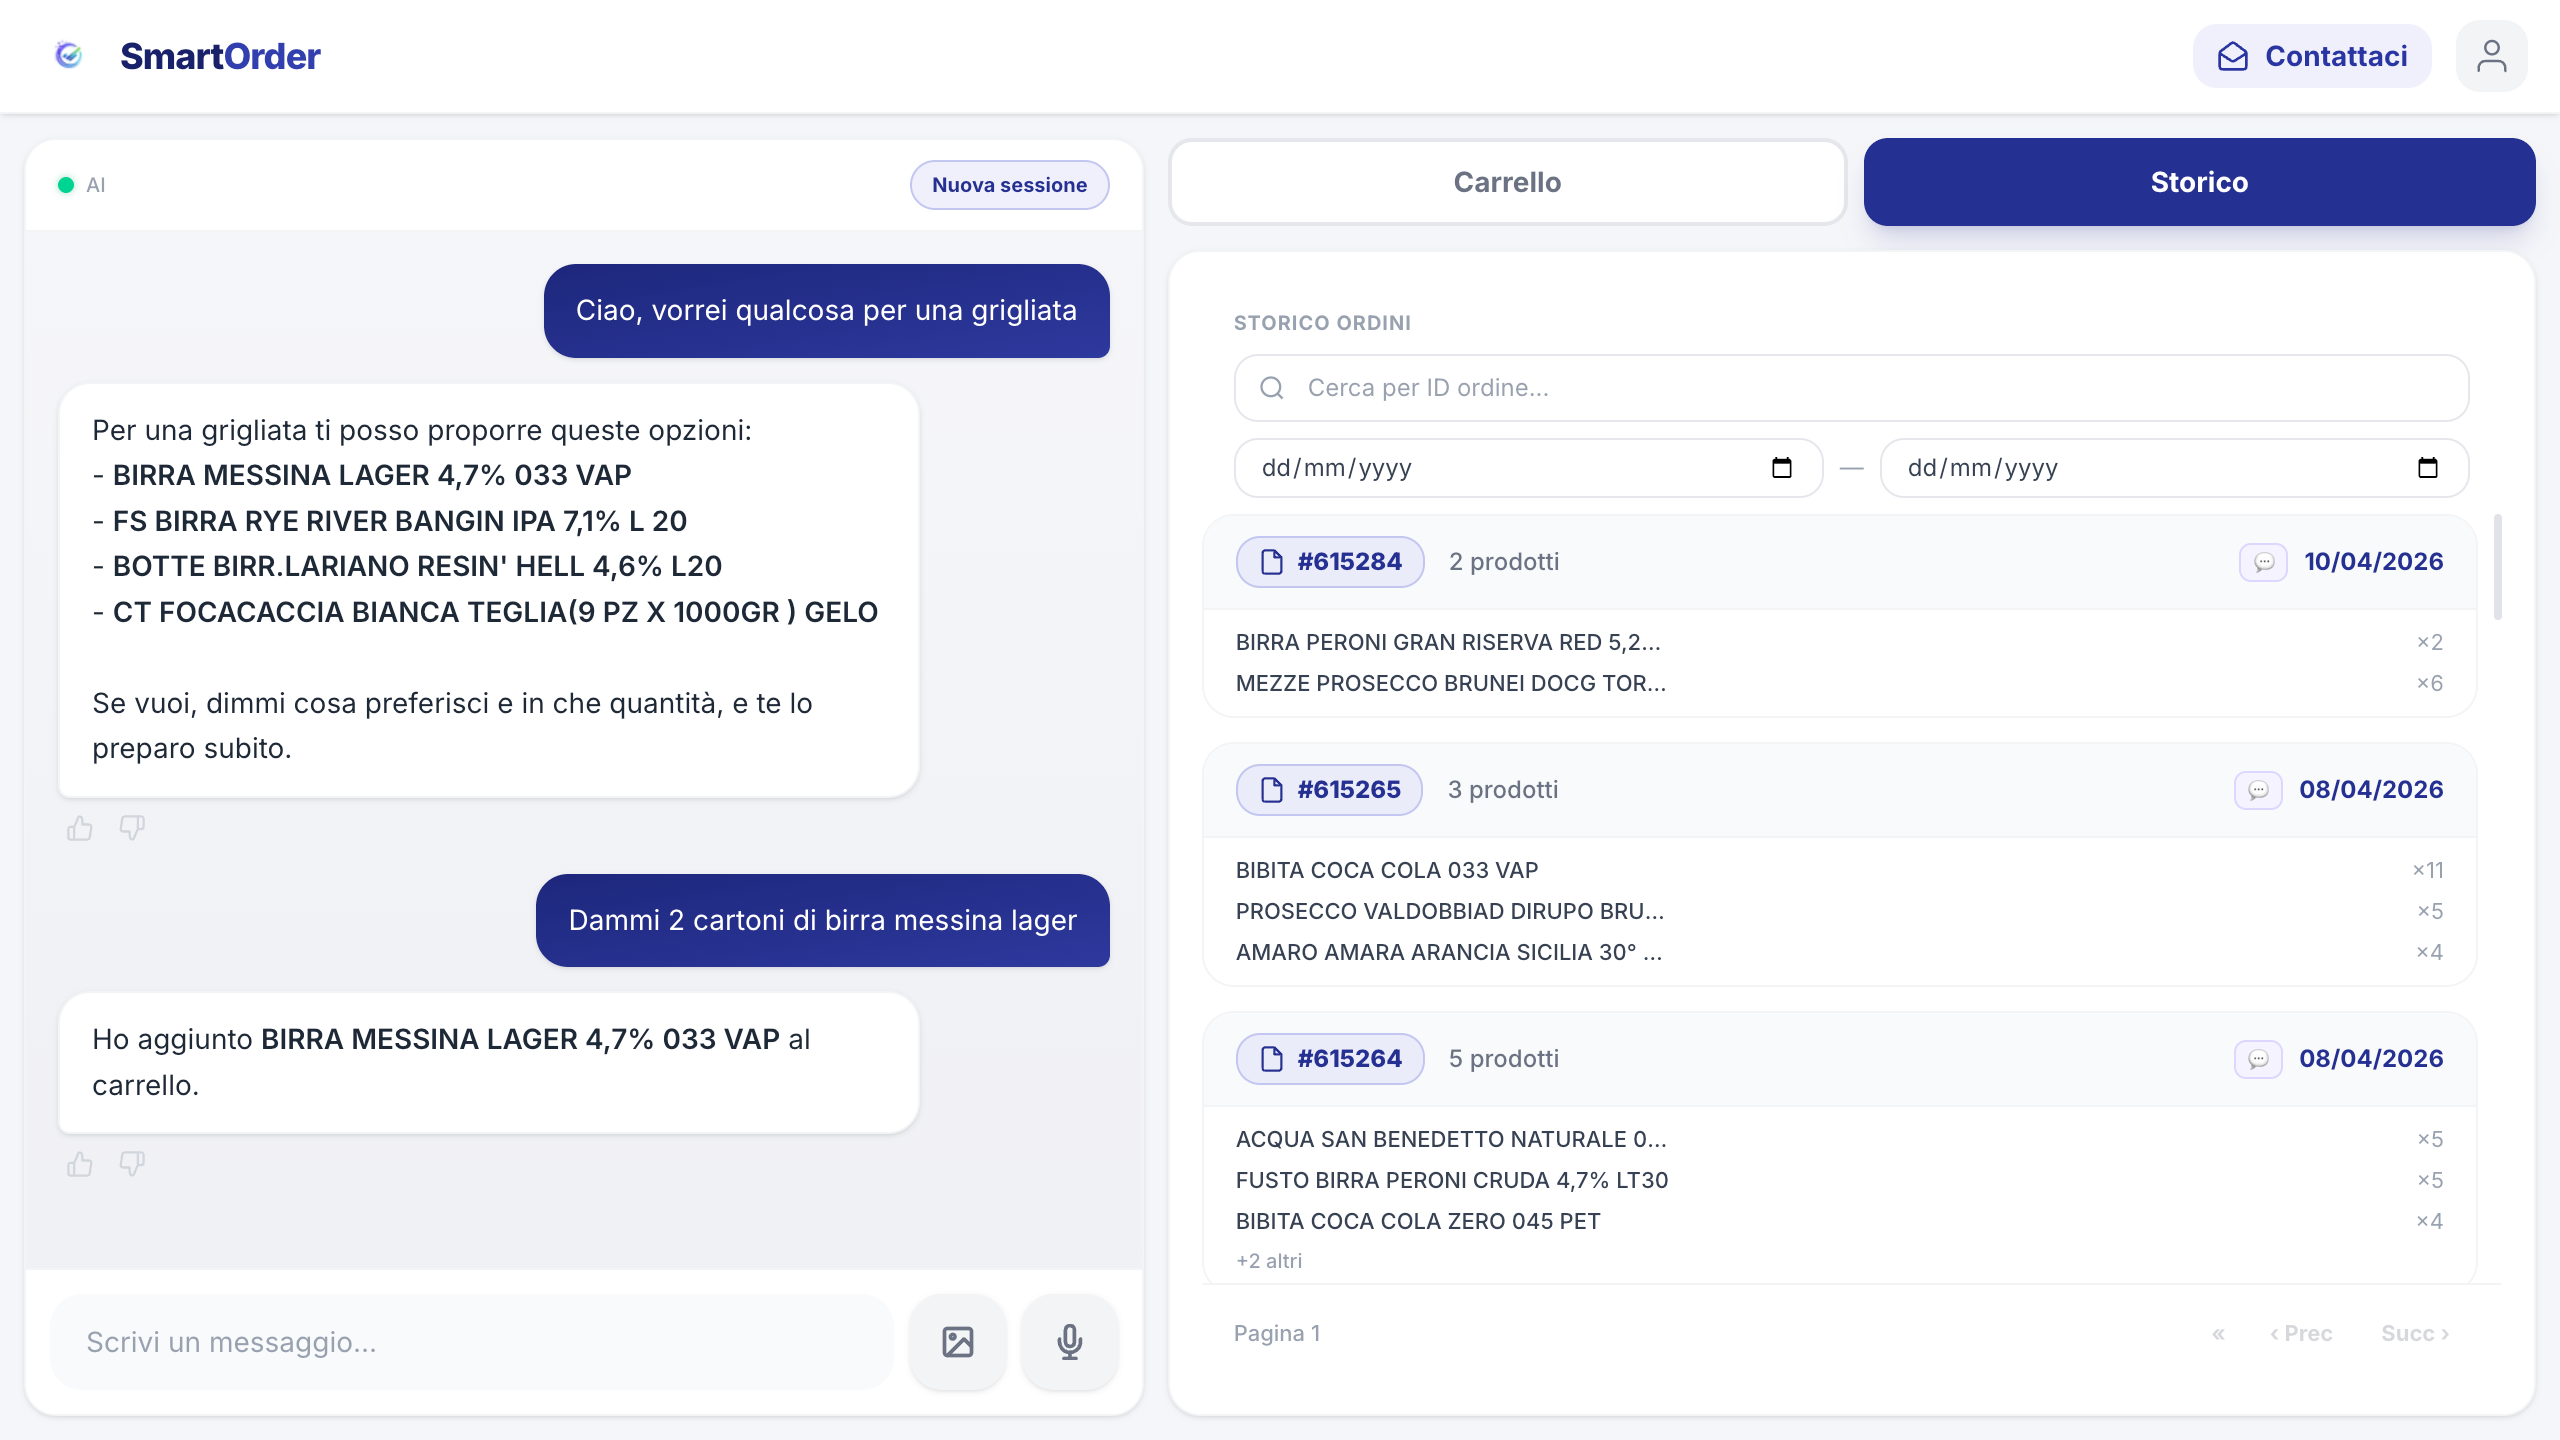This screenshot has width=2560, height=1440.
Task: Select BIBITA COCA COLA ZERO 045 PET row
Action: point(1839,1221)
